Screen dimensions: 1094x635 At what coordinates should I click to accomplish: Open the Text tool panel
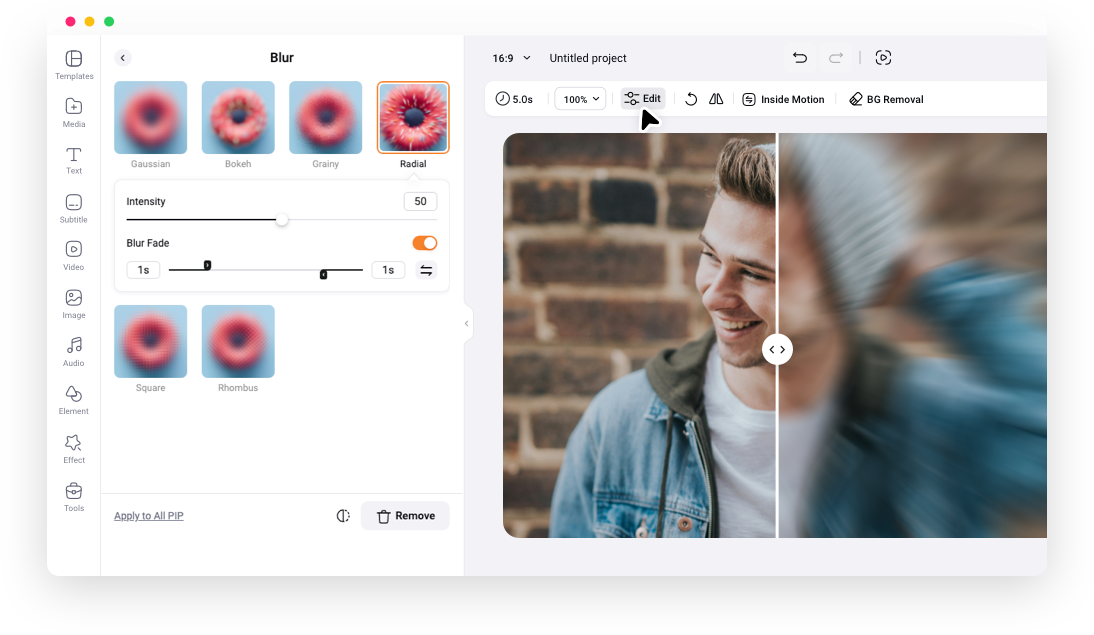coord(73,159)
